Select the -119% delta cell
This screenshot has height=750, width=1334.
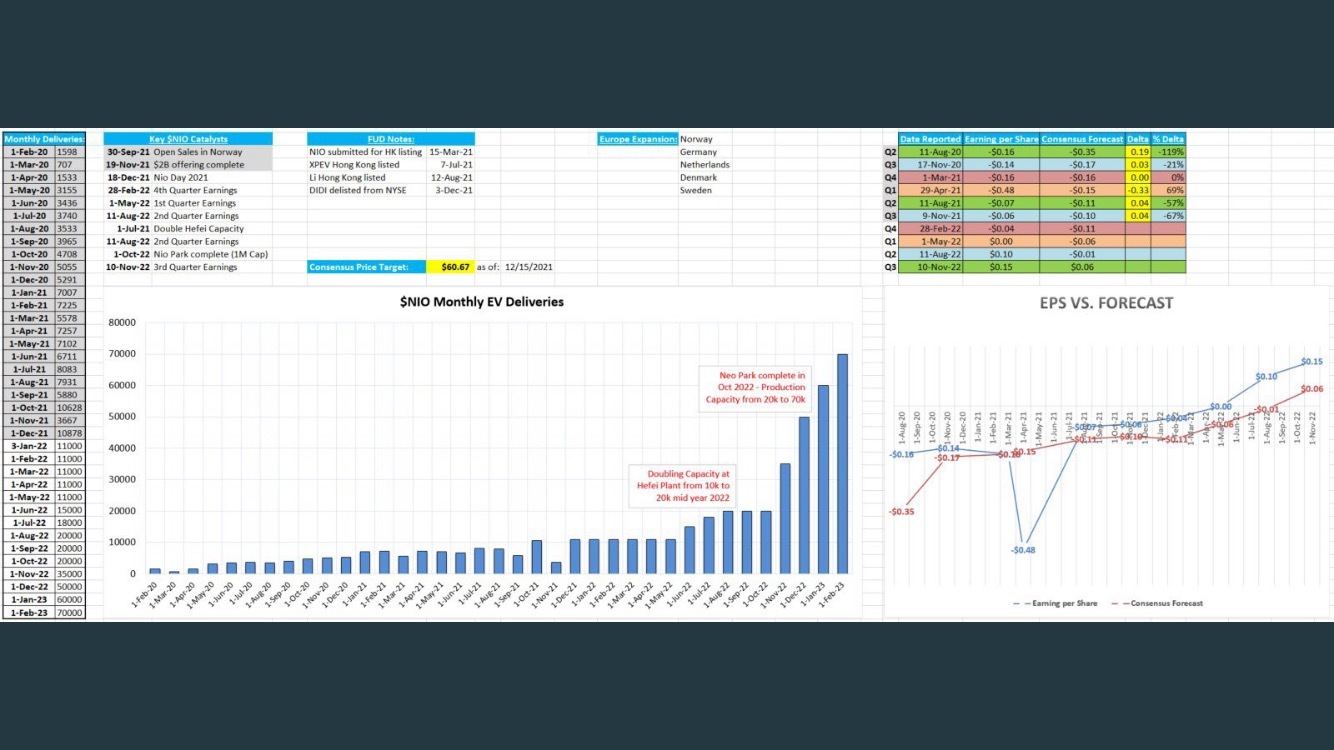coord(1168,152)
